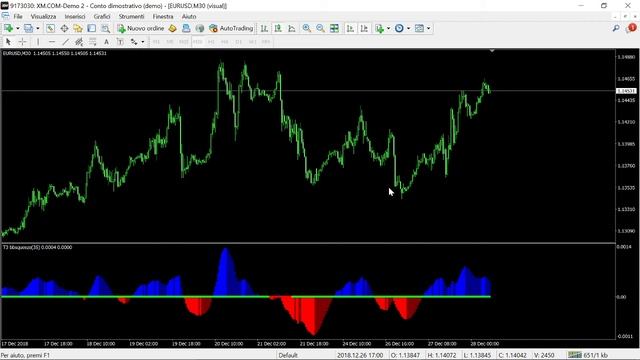Switch to the H1 timeframe
This screenshot has height=360, width=640.
211,42
